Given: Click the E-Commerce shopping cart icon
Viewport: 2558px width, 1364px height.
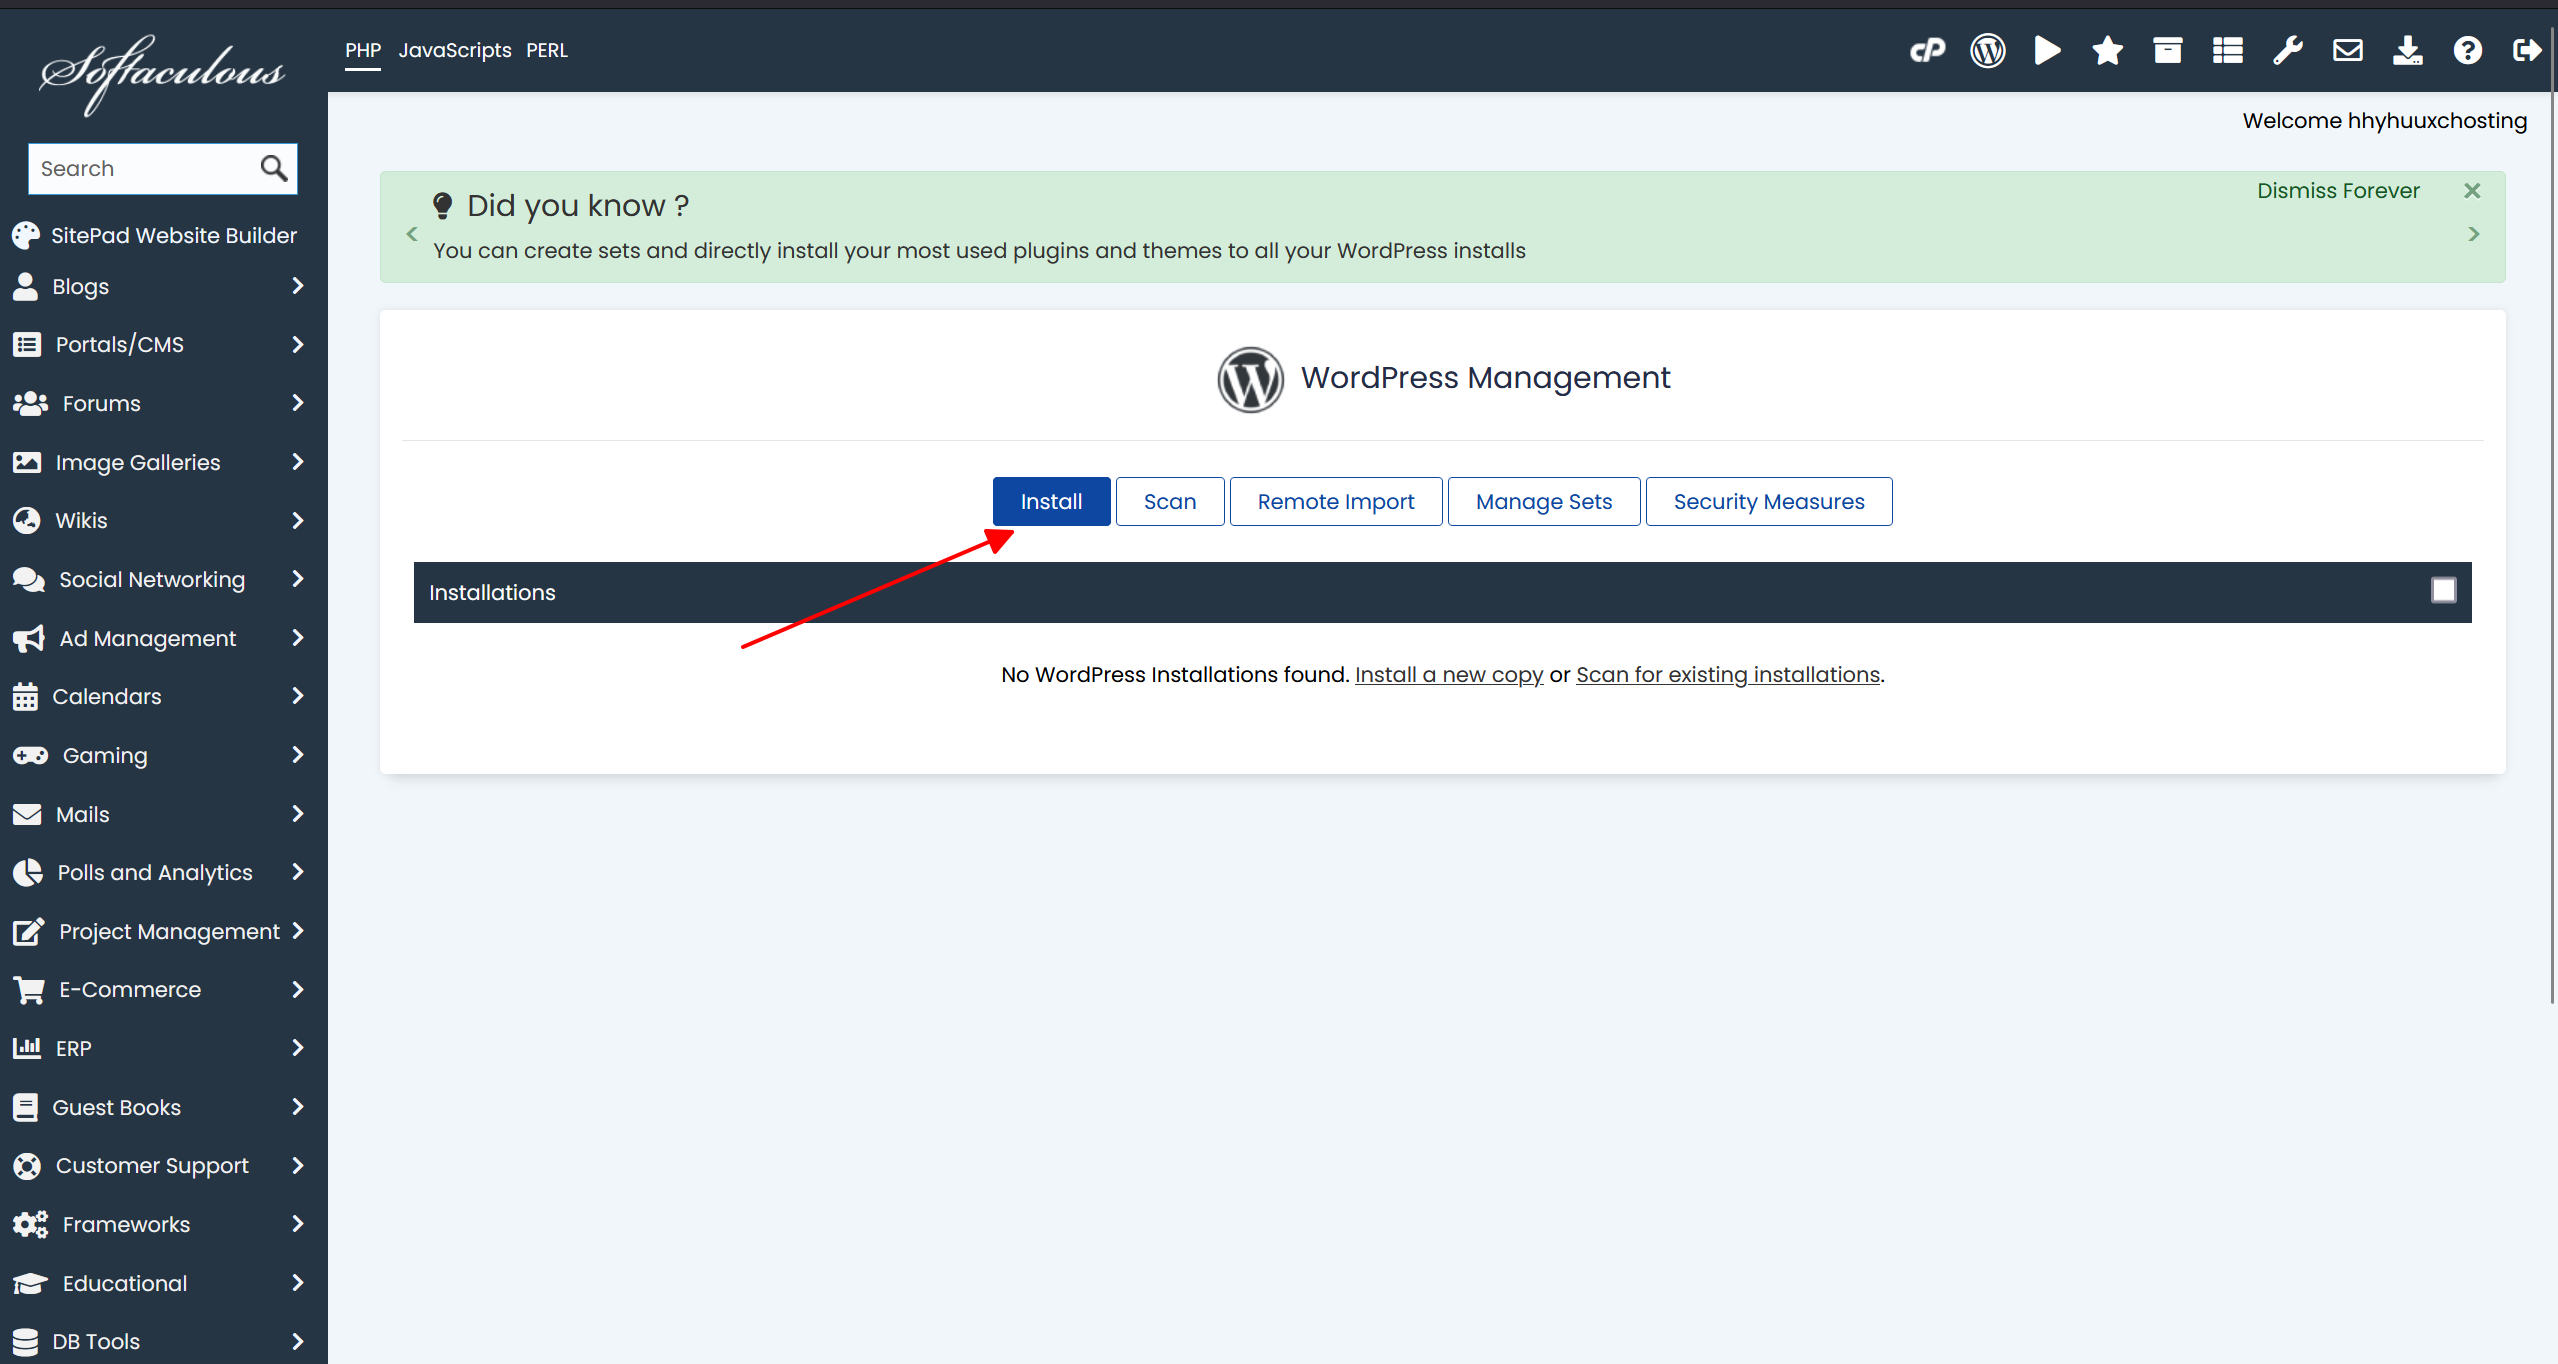Looking at the screenshot, I should [29, 990].
